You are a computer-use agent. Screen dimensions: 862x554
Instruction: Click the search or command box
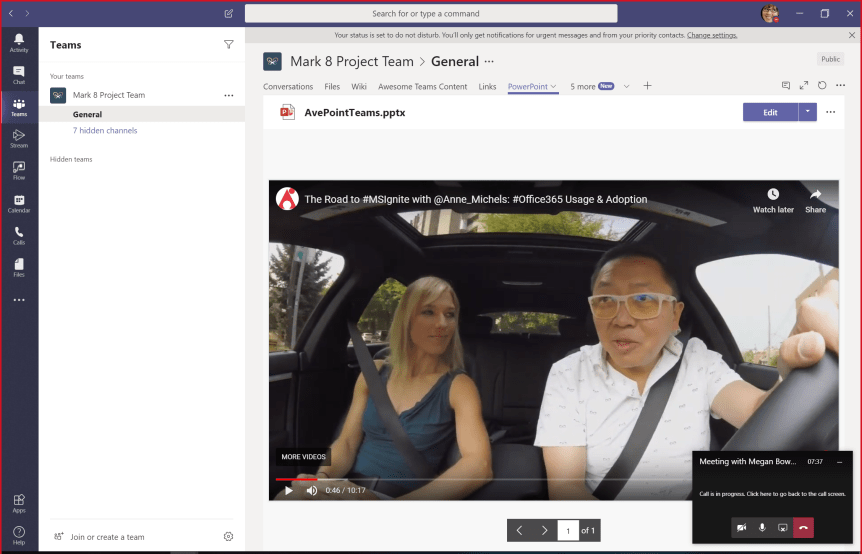tap(425, 14)
